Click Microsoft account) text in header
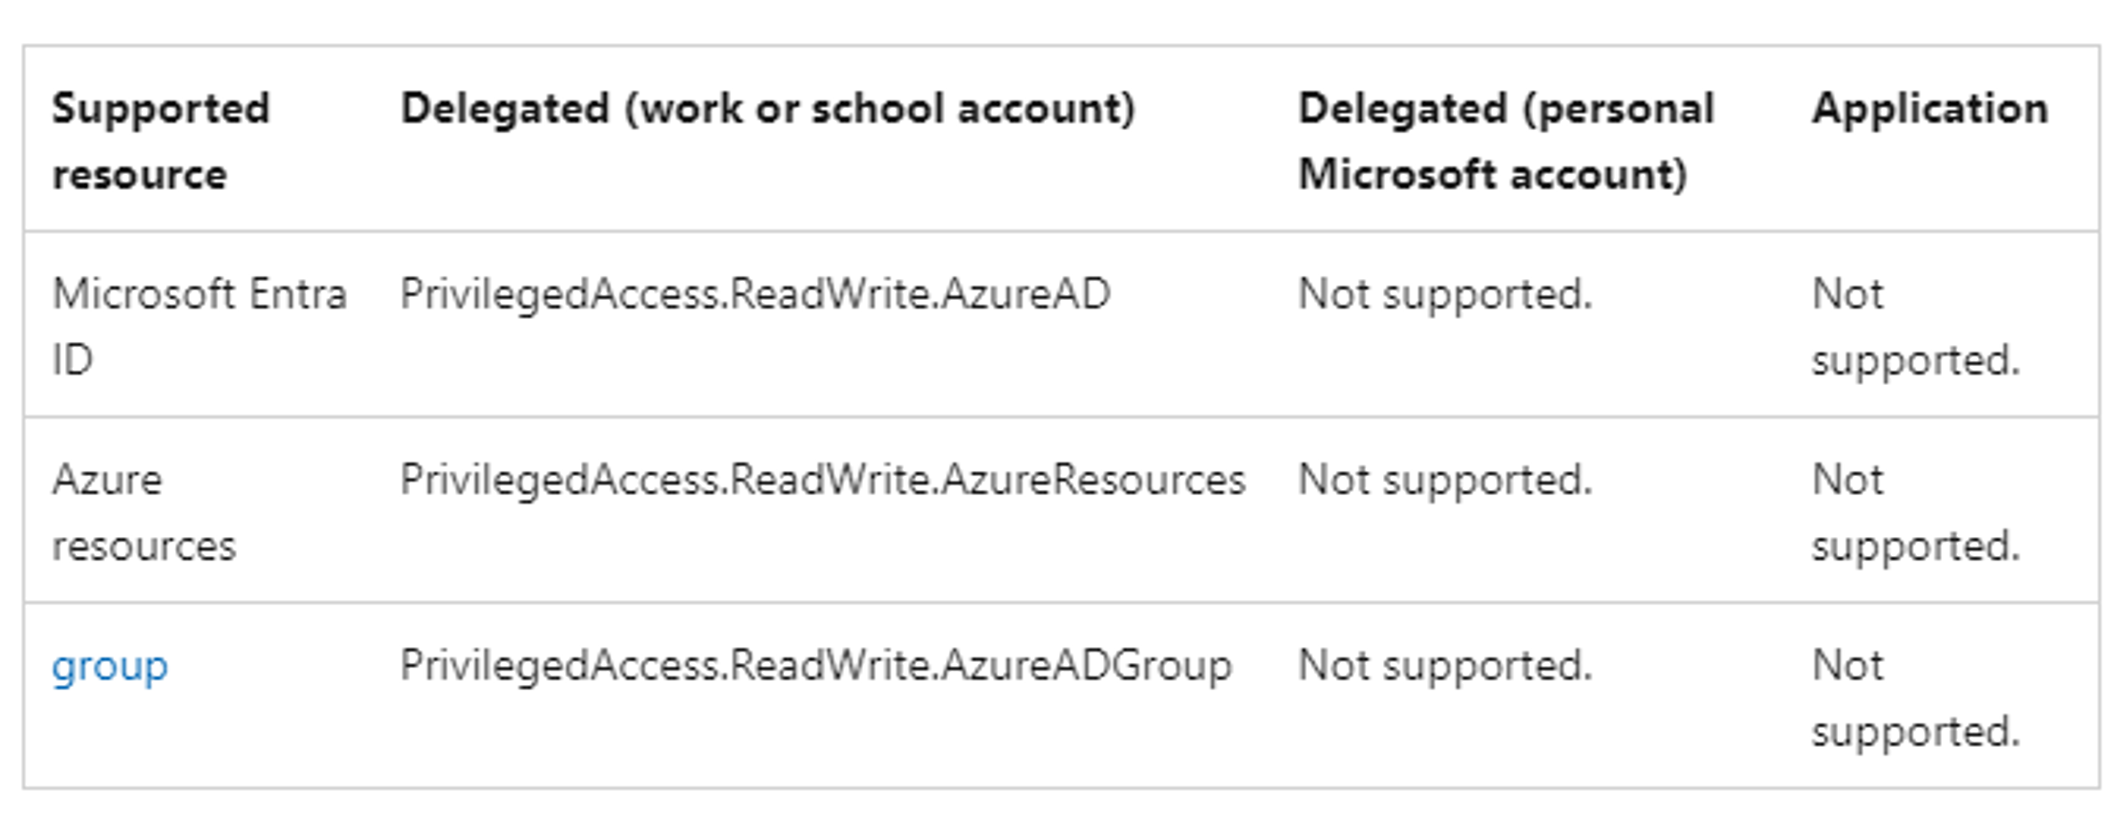 (x=1493, y=175)
